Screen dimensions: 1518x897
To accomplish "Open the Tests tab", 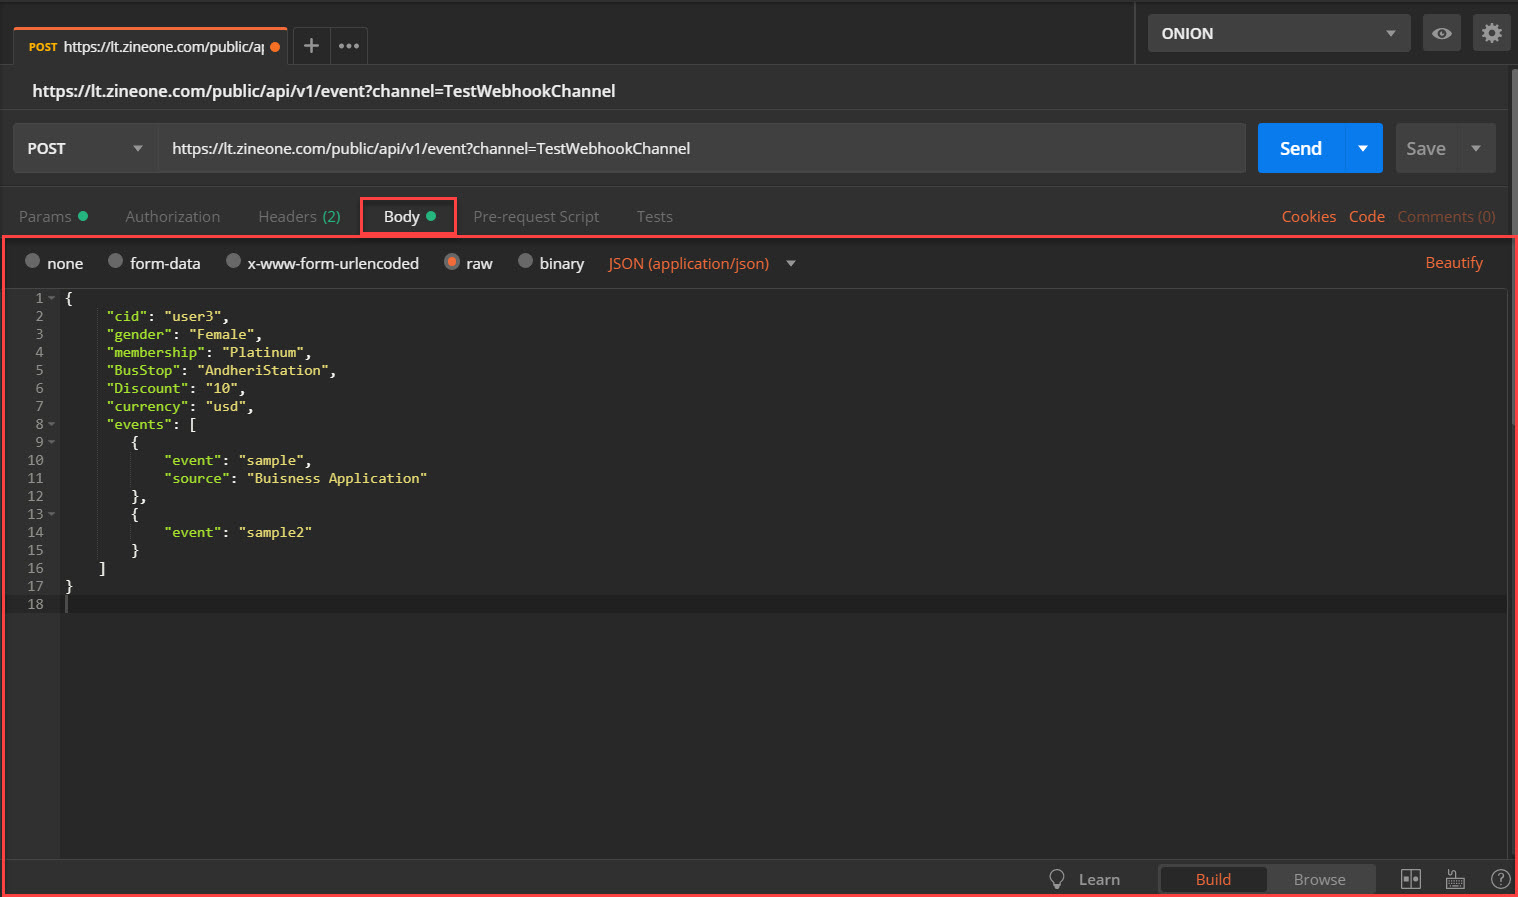I will tap(655, 216).
